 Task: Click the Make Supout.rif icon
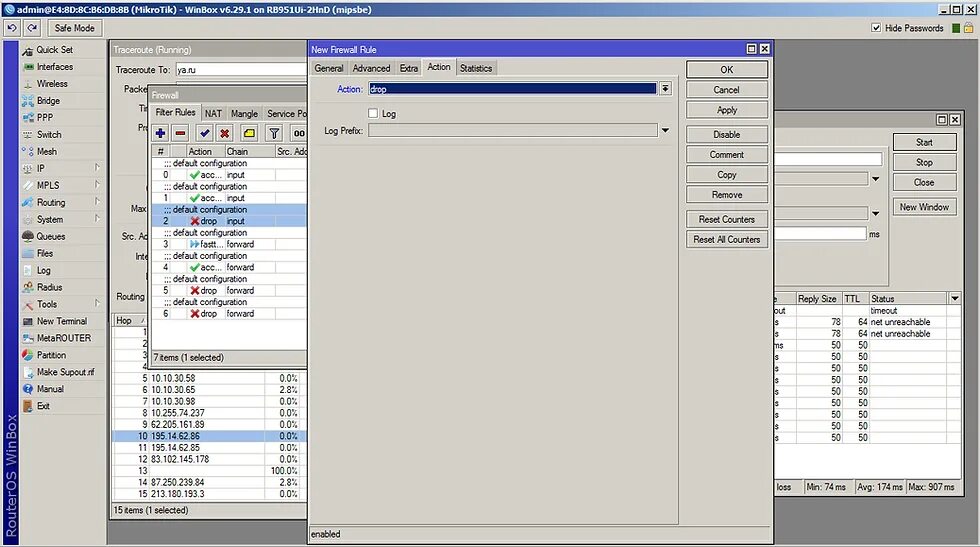coord(28,372)
